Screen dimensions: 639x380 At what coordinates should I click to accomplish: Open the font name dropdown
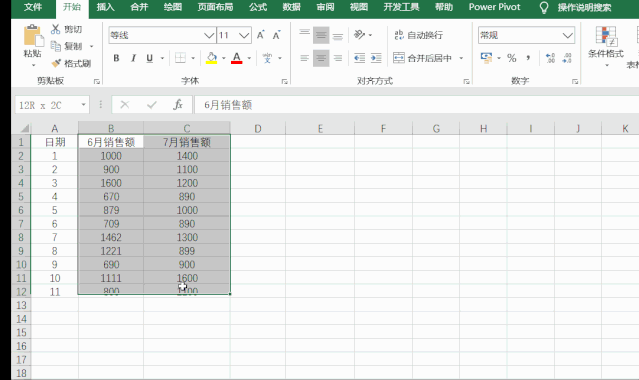(209, 35)
